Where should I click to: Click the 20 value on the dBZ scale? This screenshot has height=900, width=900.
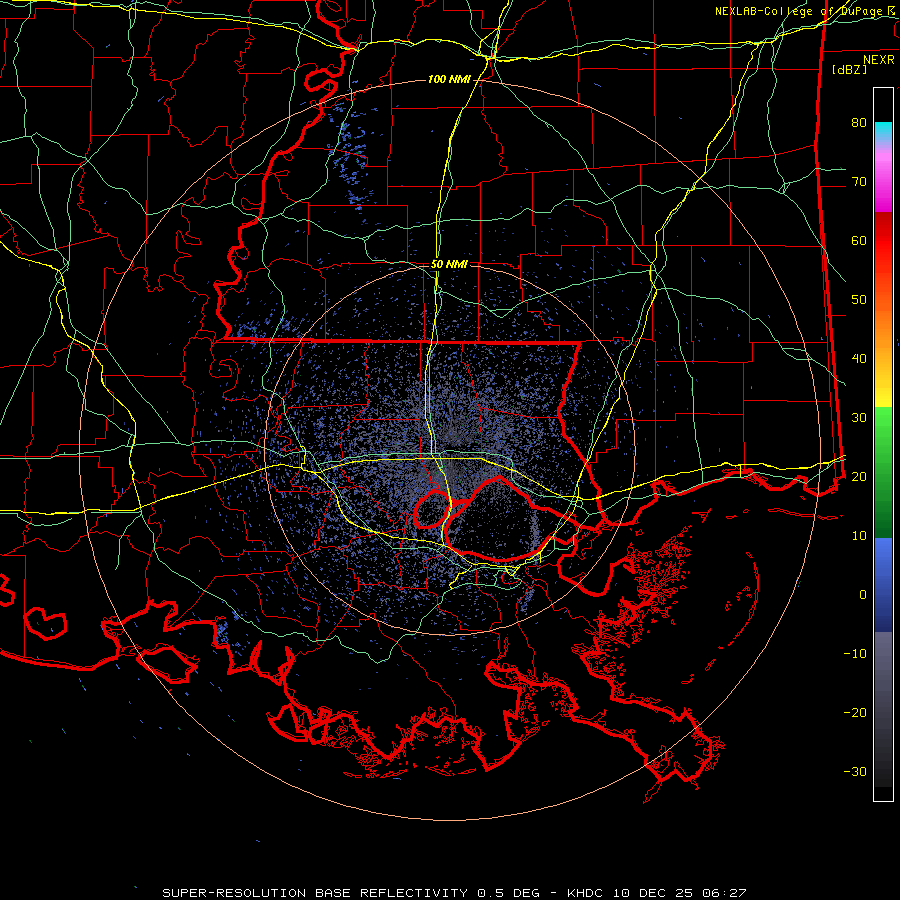tap(859, 477)
